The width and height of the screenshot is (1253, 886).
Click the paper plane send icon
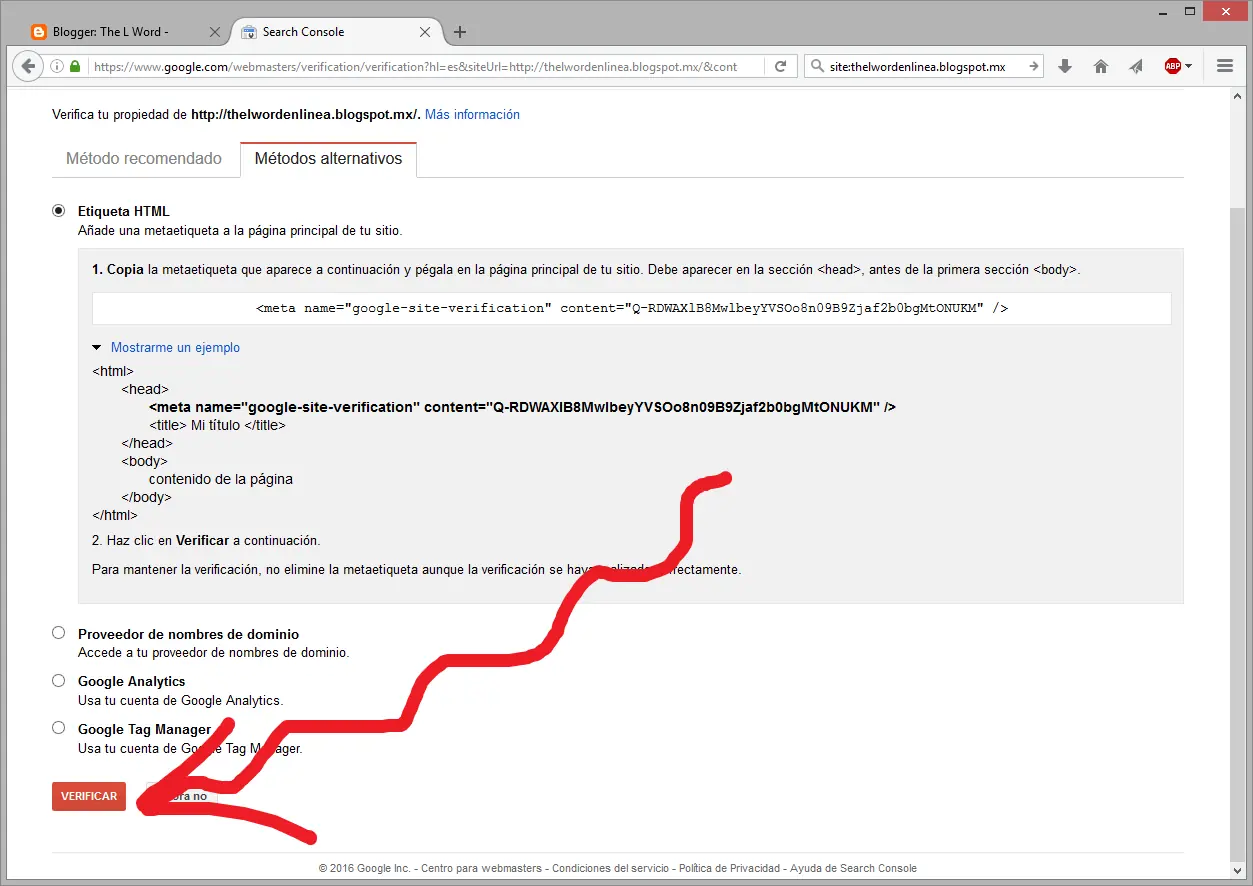coord(1136,66)
